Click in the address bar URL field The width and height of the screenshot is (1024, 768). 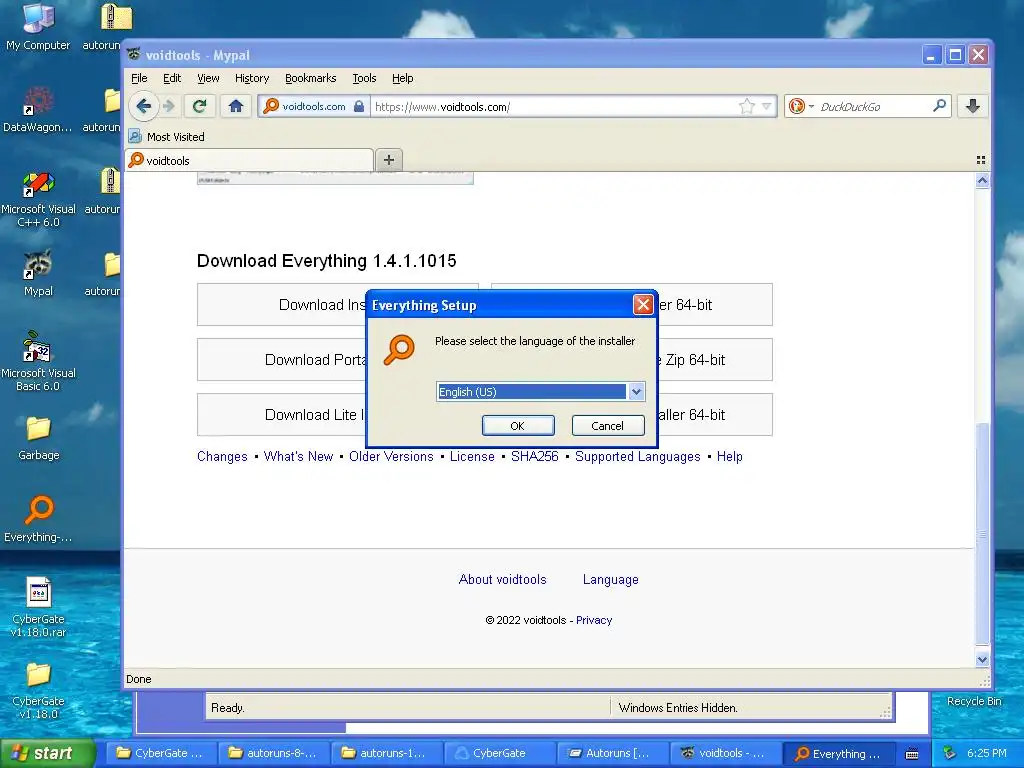554,106
